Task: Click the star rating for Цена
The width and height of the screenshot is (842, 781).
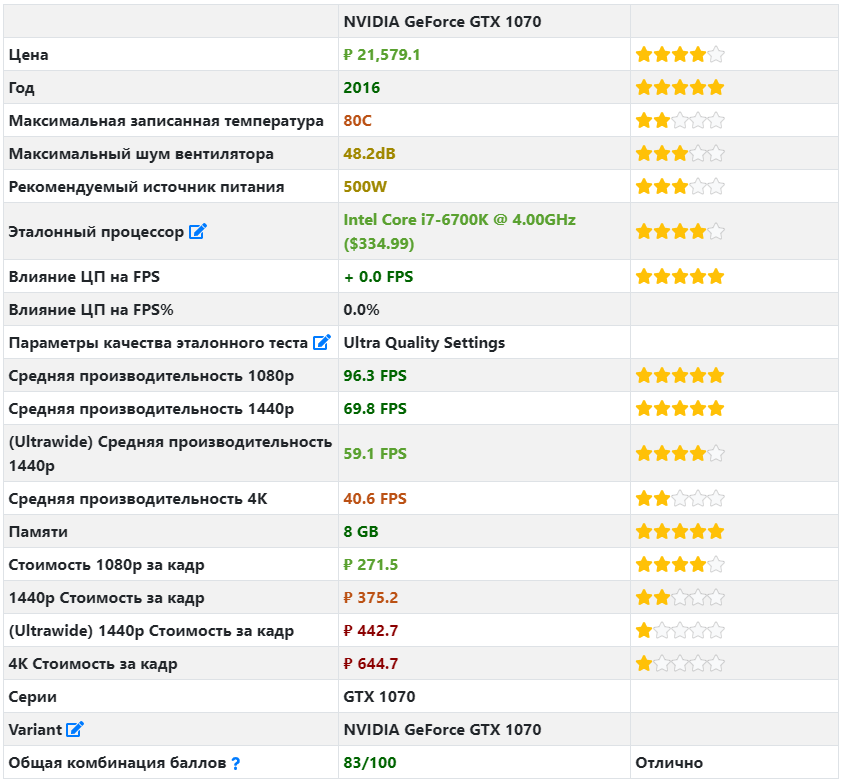Action: (x=680, y=54)
